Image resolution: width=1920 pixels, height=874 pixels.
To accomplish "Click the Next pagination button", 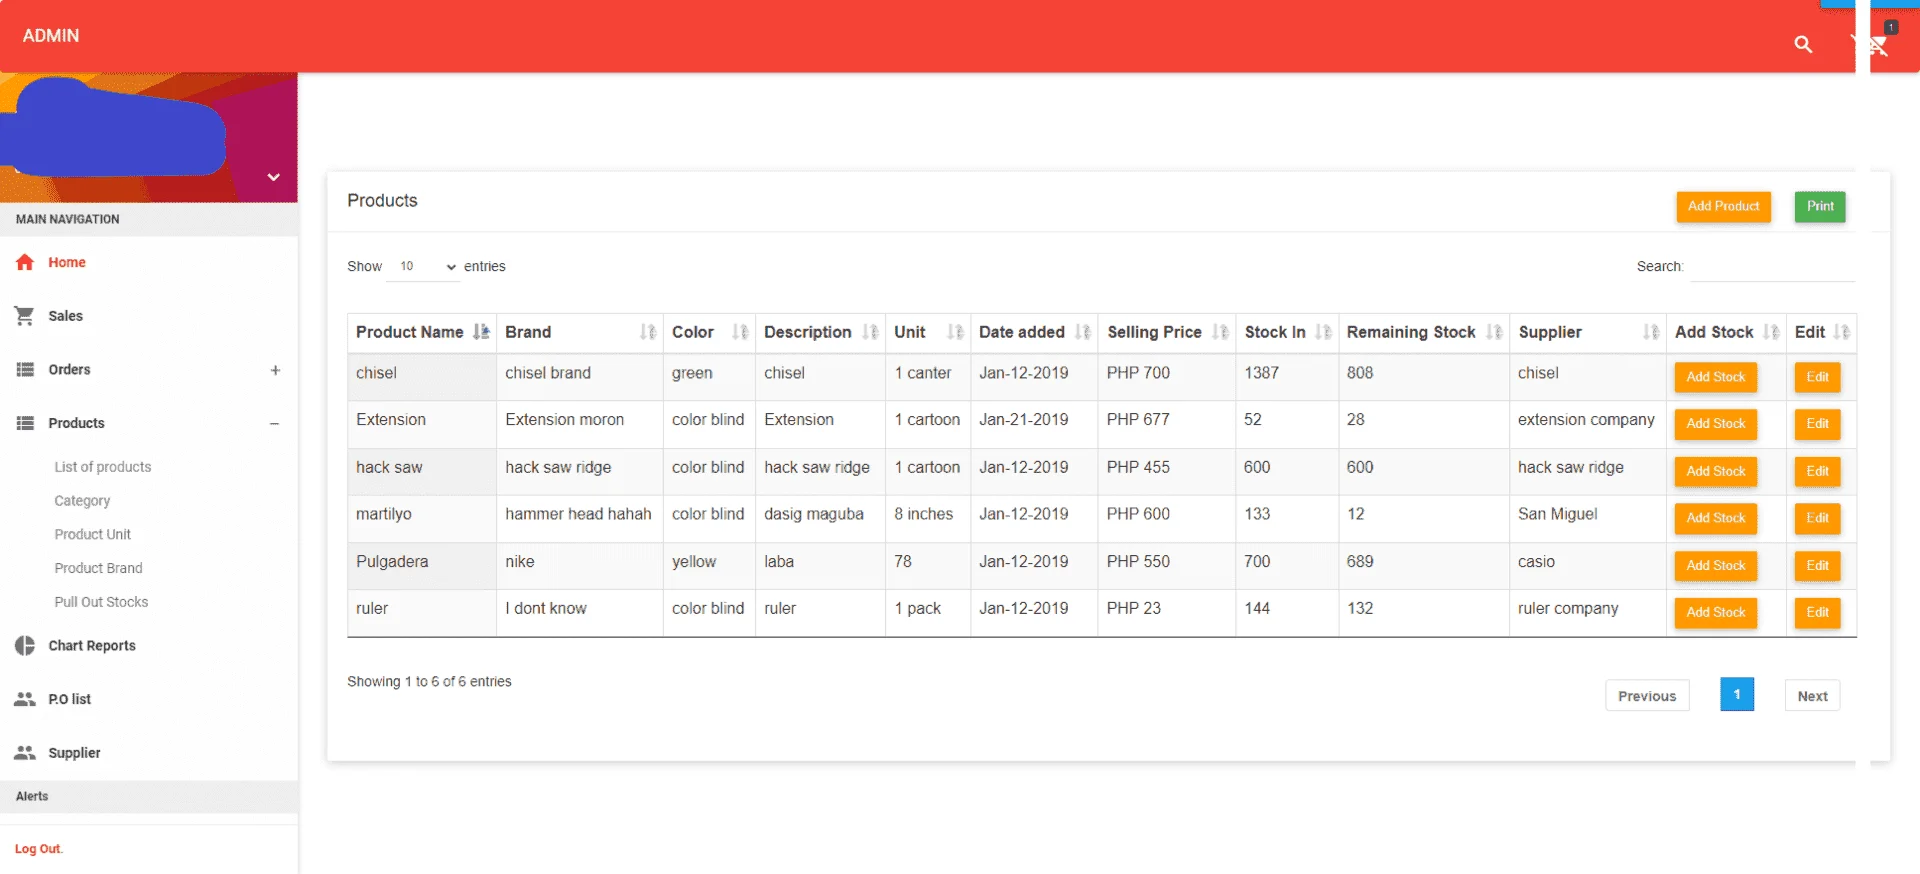I will (x=1812, y=696).
